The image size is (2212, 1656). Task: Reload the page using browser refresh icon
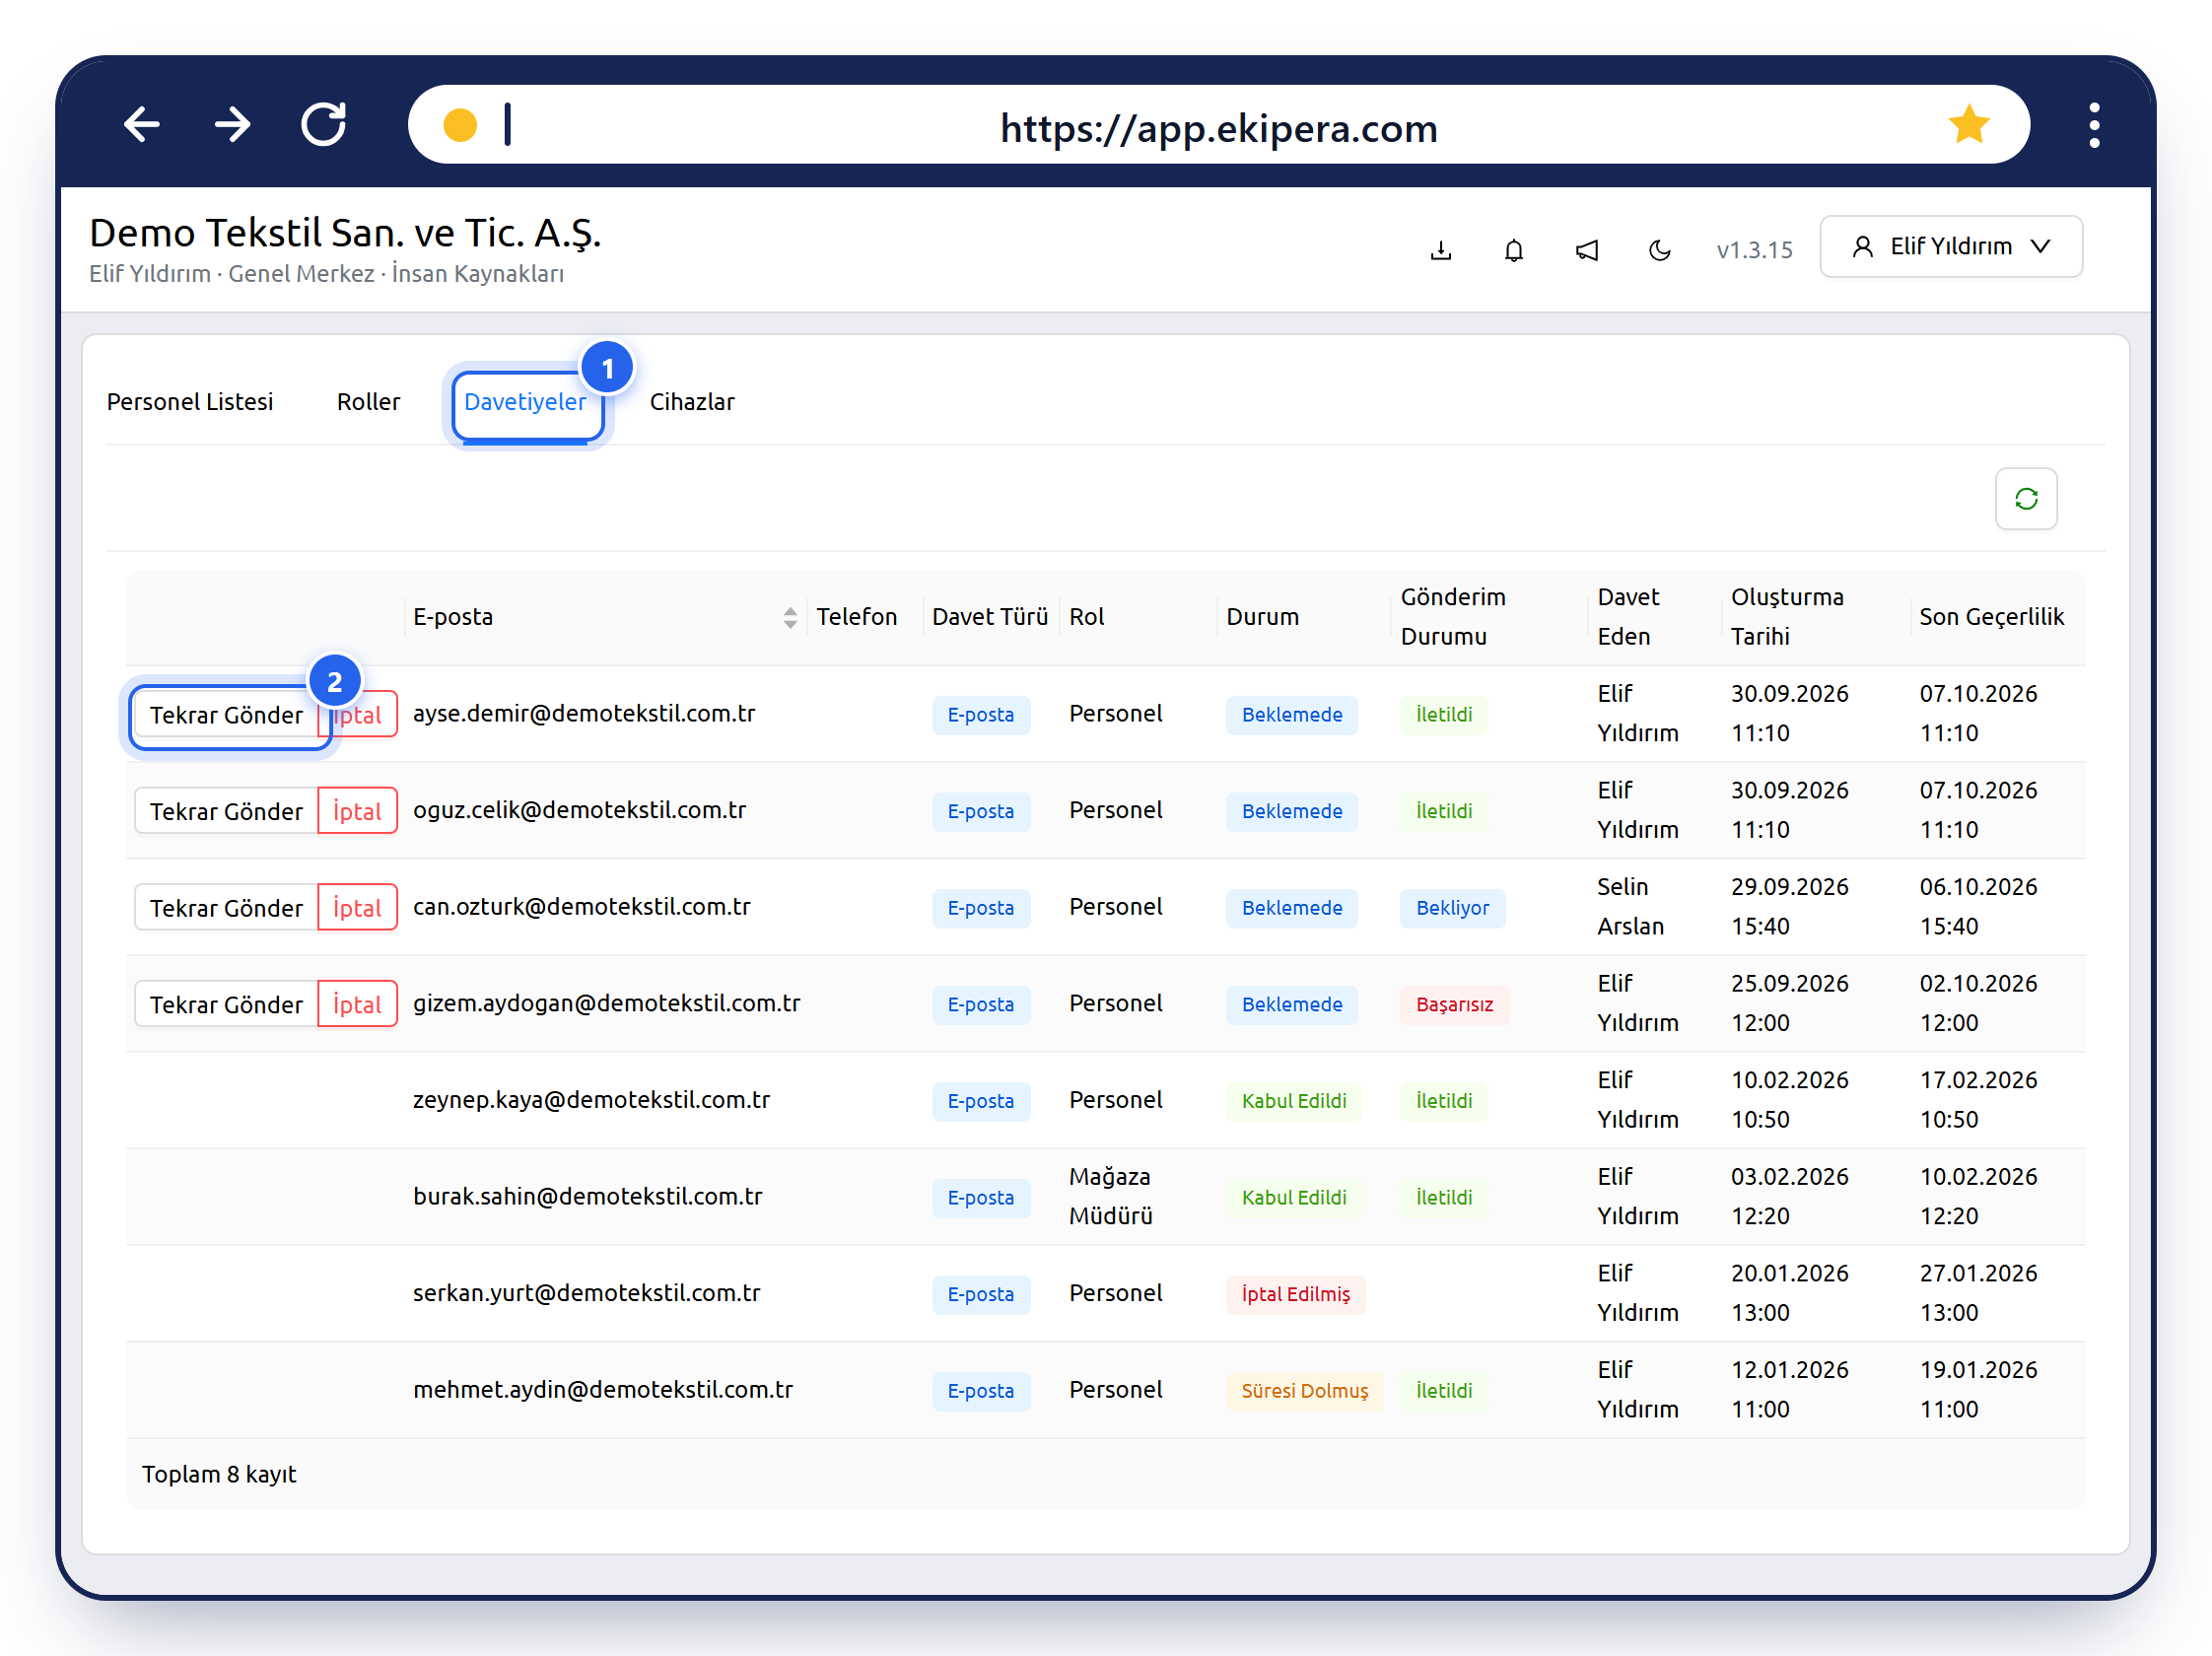tap(324, 125)
